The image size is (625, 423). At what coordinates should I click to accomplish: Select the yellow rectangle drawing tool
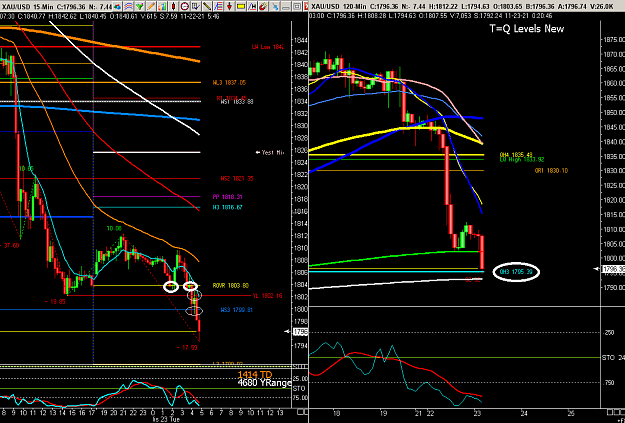pos(241,6)
